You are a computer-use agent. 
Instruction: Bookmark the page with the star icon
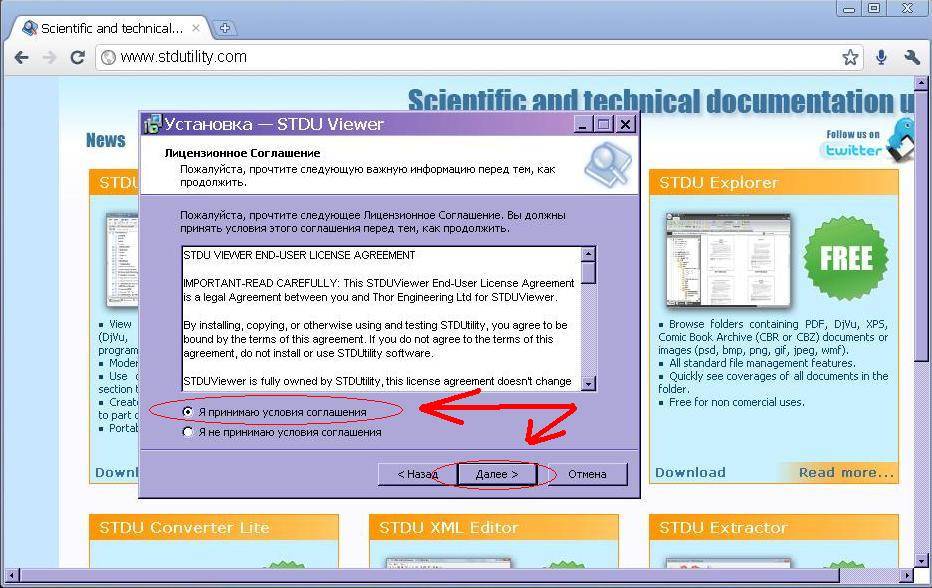(x=850, y=57)
